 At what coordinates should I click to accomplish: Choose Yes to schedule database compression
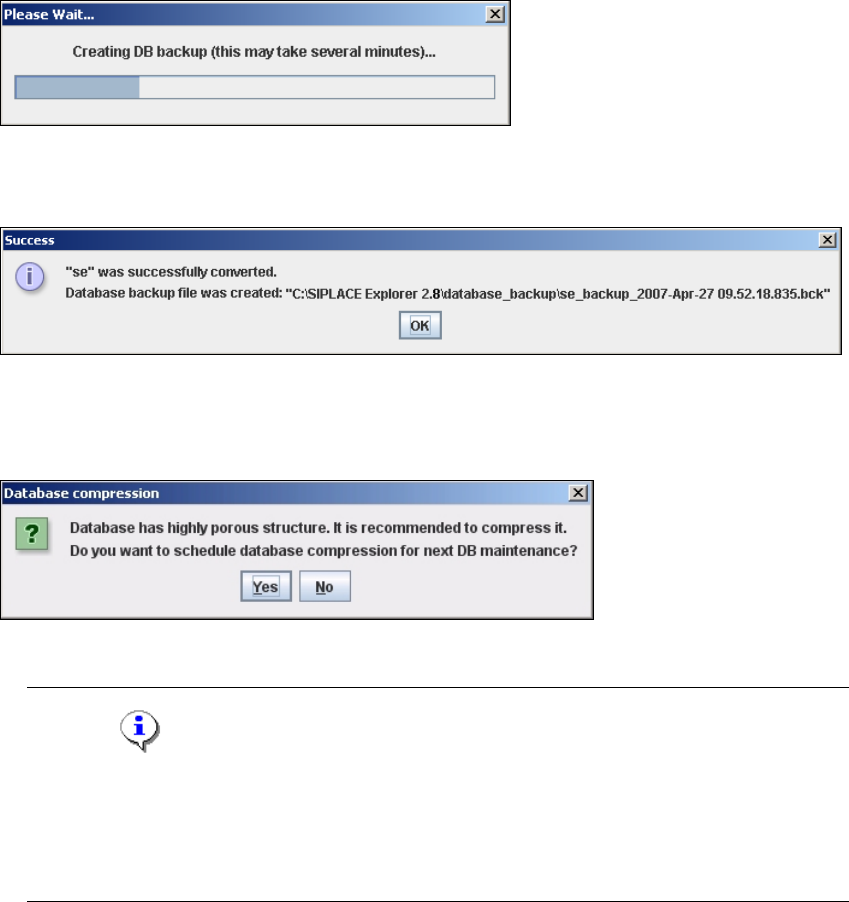point(266,586)
